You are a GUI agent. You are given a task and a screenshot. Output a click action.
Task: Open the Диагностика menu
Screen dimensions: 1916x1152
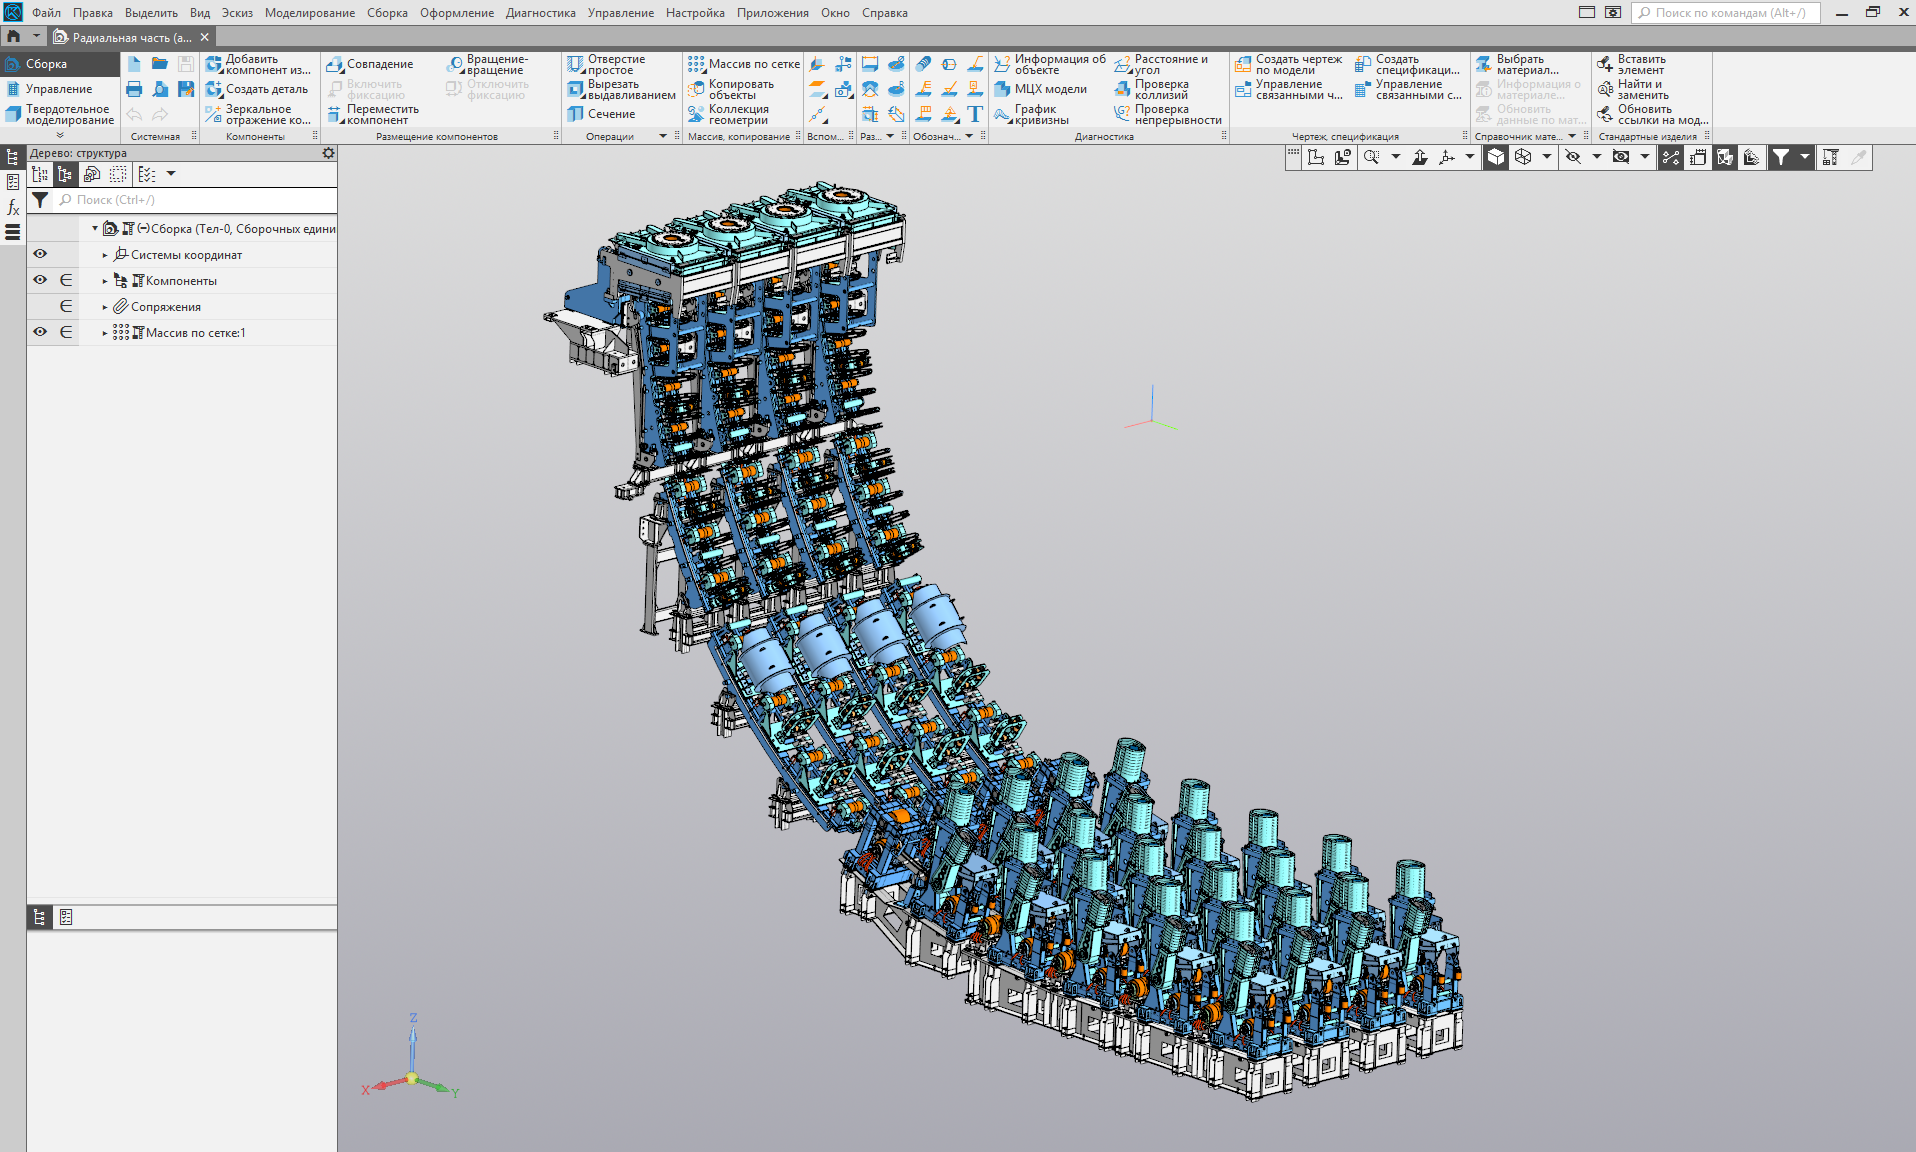[540, 13]
